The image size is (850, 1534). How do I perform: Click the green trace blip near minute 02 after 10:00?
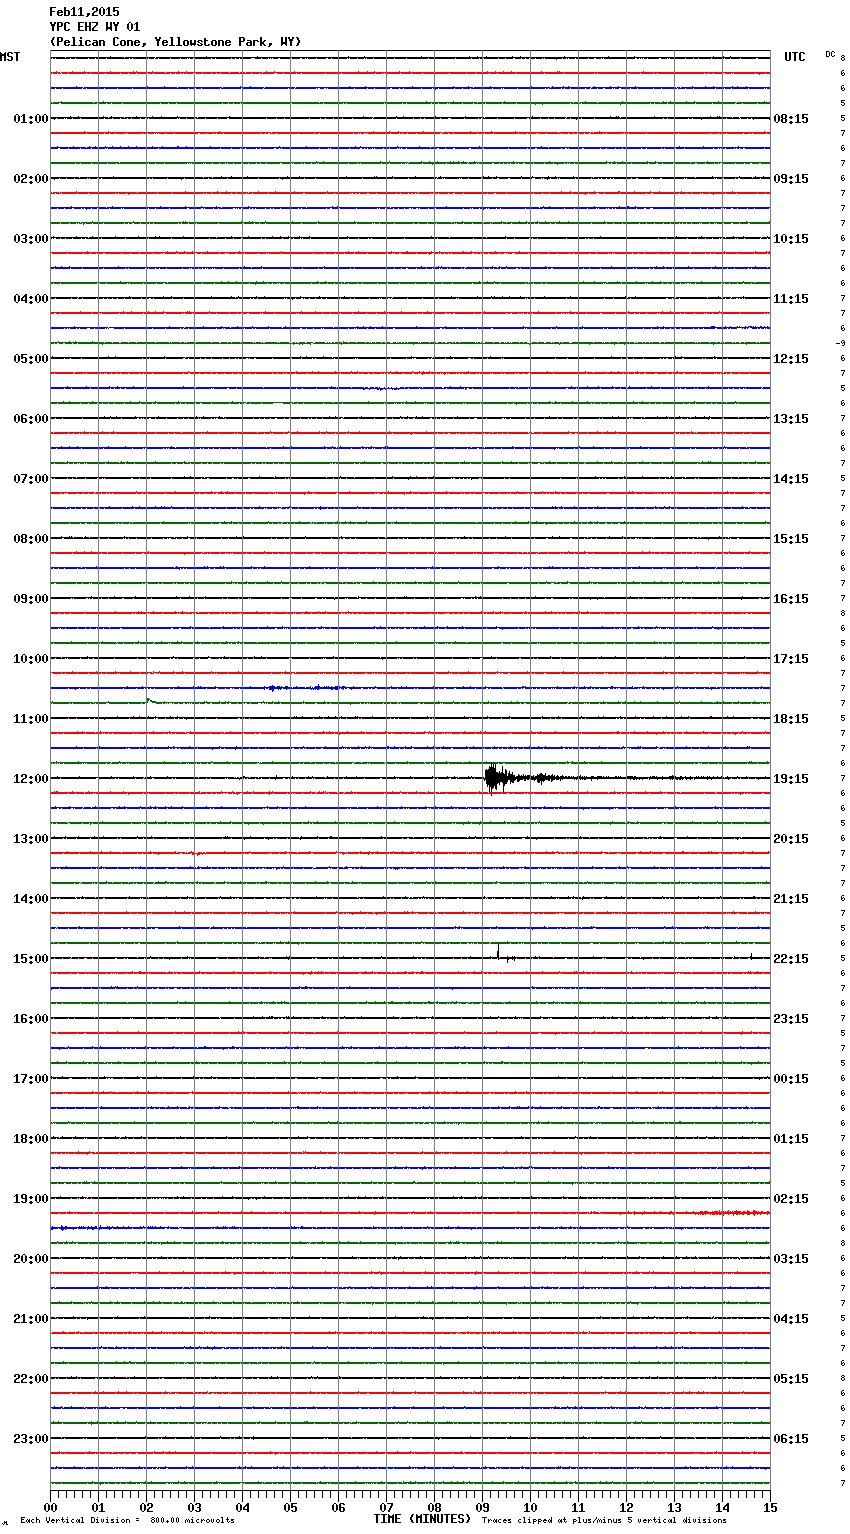click(149, 700)
